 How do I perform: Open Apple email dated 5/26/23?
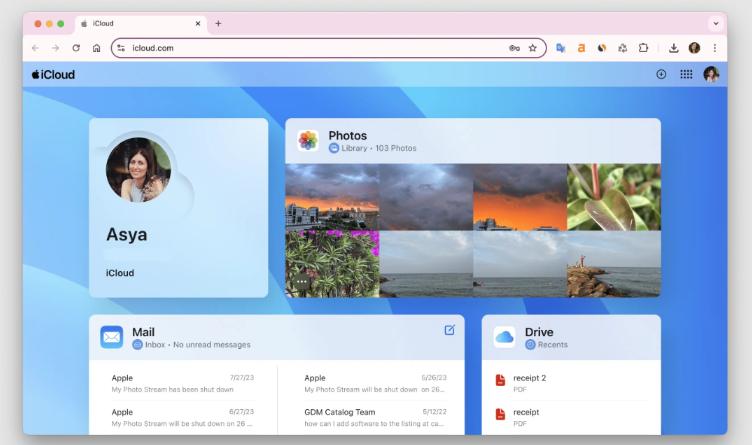(x=376, y=383)
